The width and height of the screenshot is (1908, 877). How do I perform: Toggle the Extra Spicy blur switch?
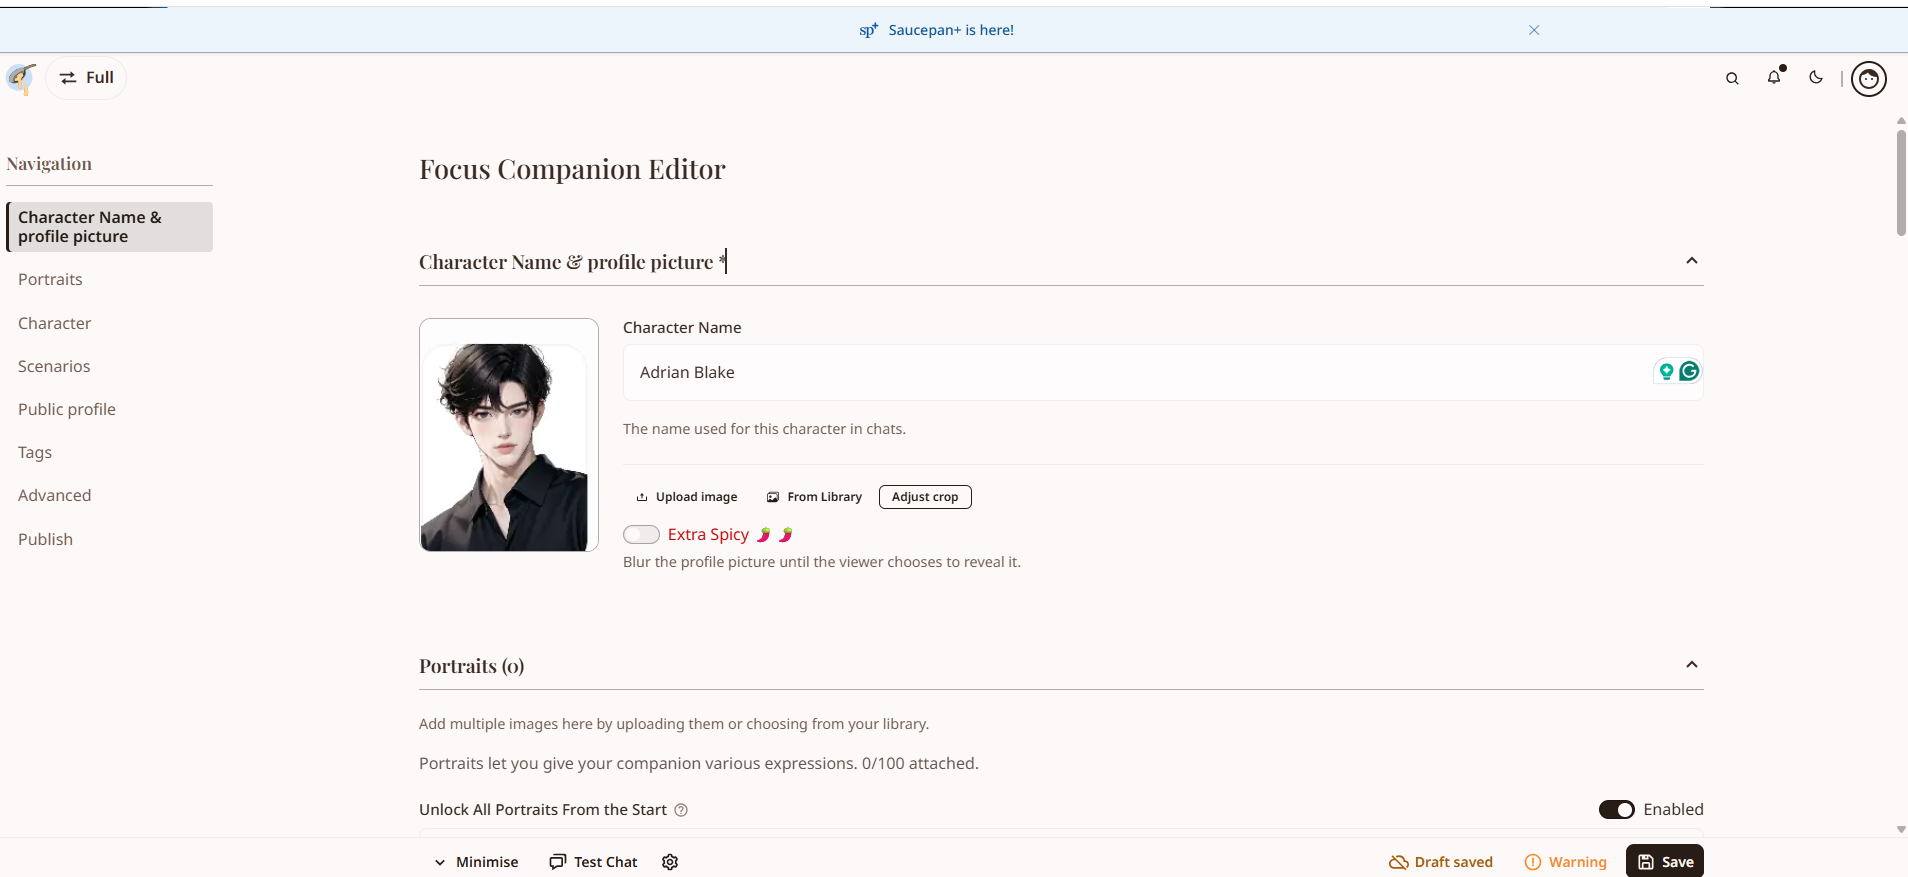point(641,535)
